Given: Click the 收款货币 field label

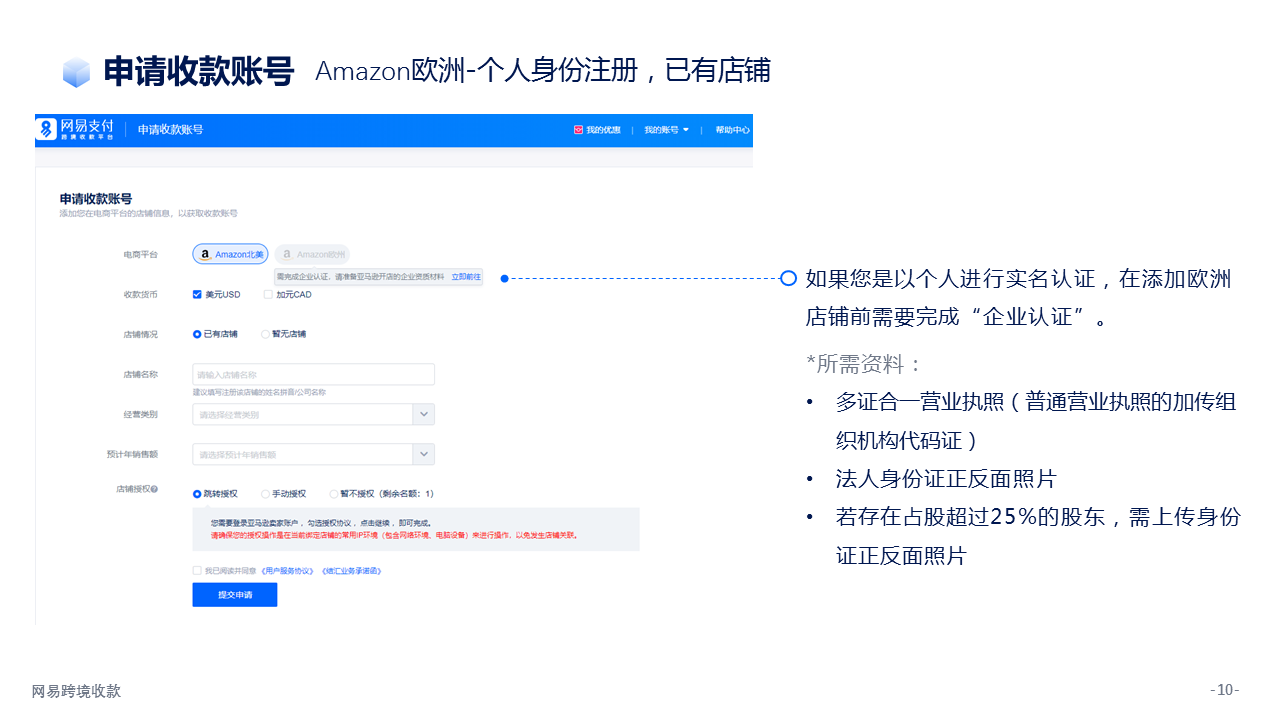Looking at the screenshot, I should pos(140,294).
